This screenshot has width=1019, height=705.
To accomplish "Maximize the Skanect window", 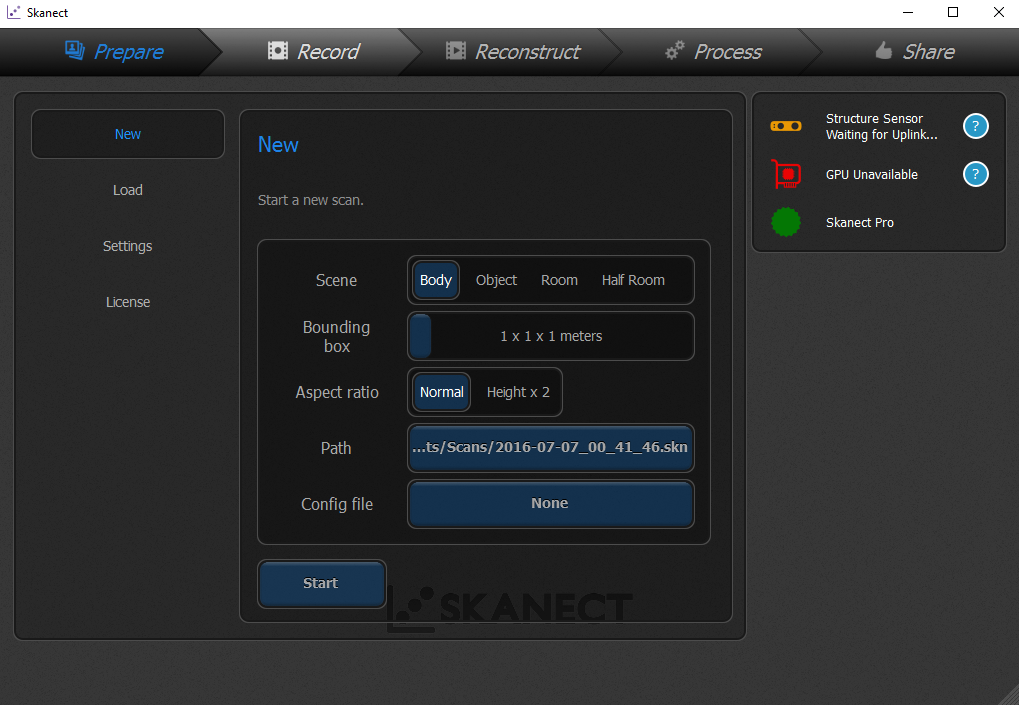I will 953,12.
